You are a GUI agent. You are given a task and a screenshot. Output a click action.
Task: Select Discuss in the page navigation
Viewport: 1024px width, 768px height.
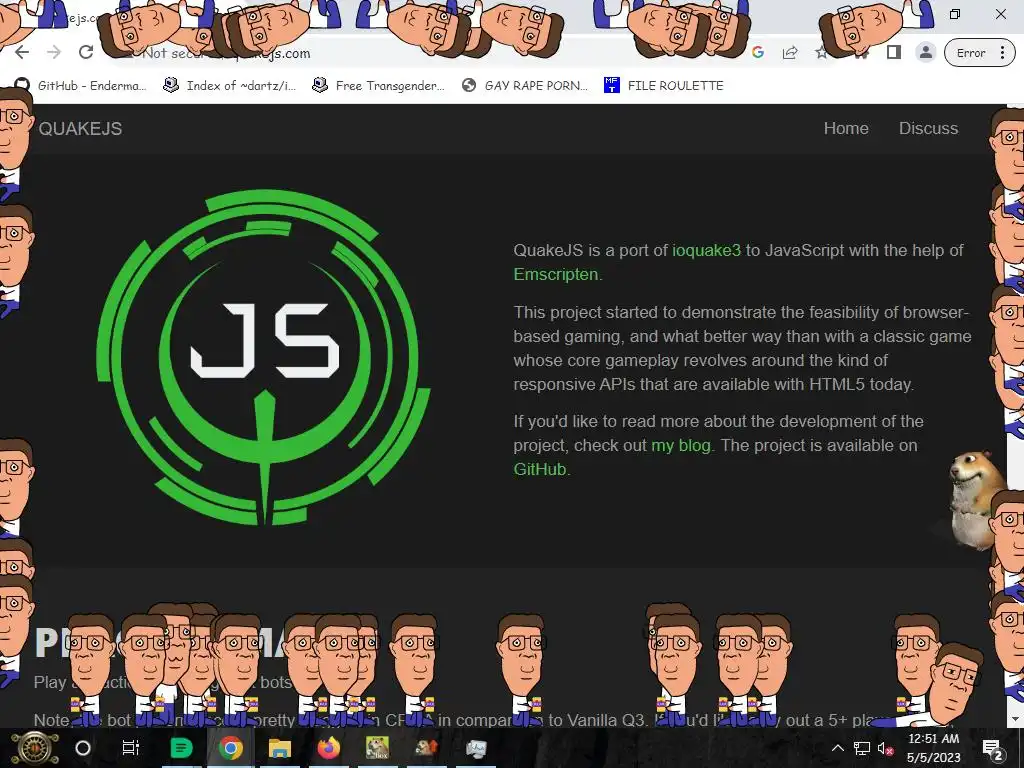(x=928, y=128)
